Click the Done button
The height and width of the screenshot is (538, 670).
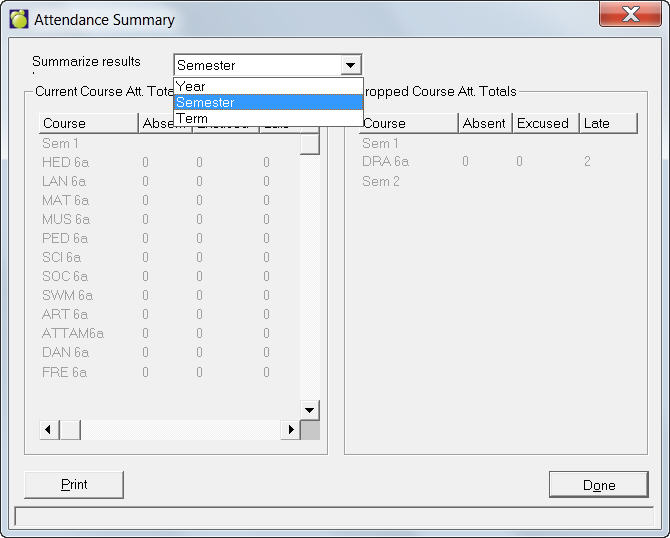point(598,485)
